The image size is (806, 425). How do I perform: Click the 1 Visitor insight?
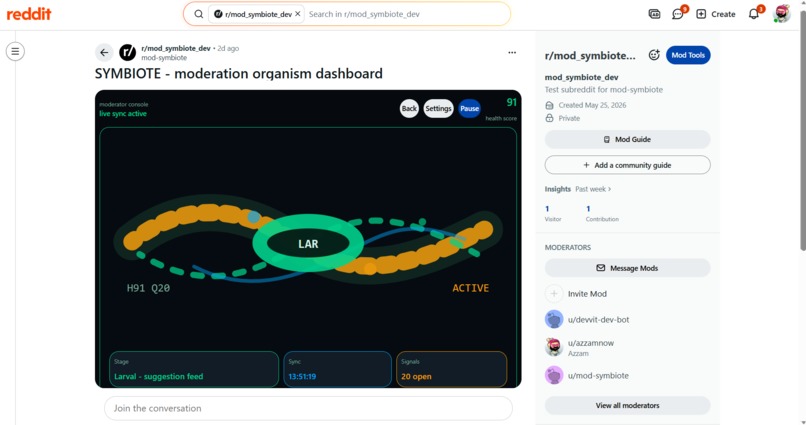coord(553,213)
